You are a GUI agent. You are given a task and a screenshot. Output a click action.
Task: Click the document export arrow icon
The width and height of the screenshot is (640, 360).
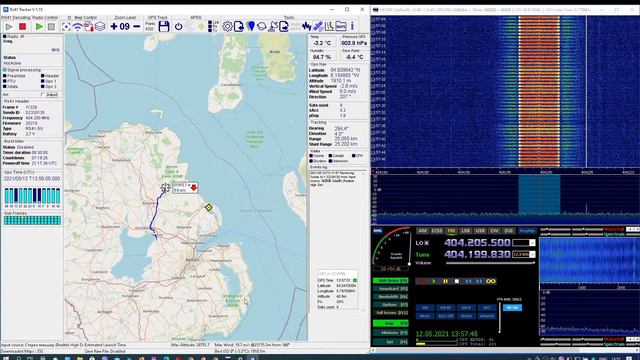tap(284, 27)
